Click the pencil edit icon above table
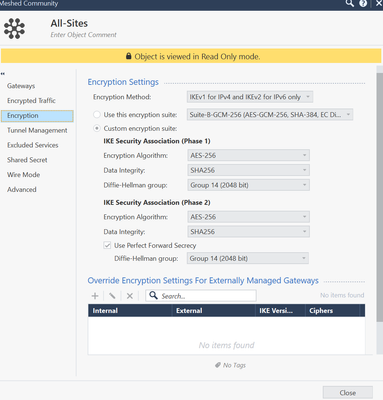Screen dimensions: 383x400 pyautogui.click(x=112, y=296)
